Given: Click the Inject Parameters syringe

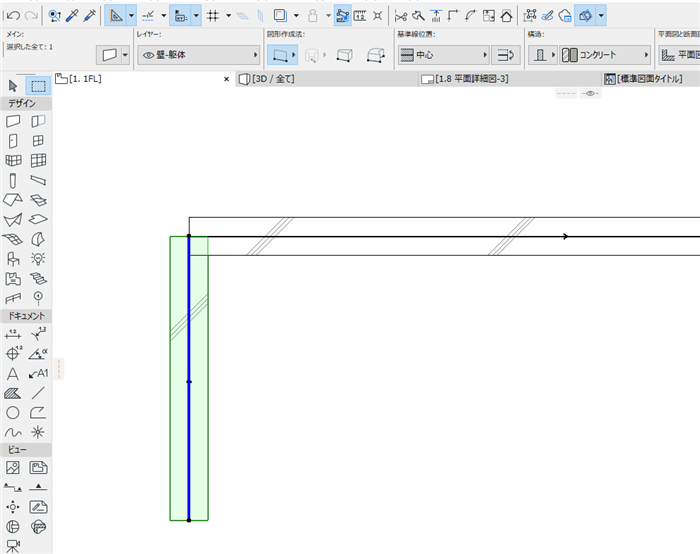Looking at the screenshot, I should click(x=89, y=16).
